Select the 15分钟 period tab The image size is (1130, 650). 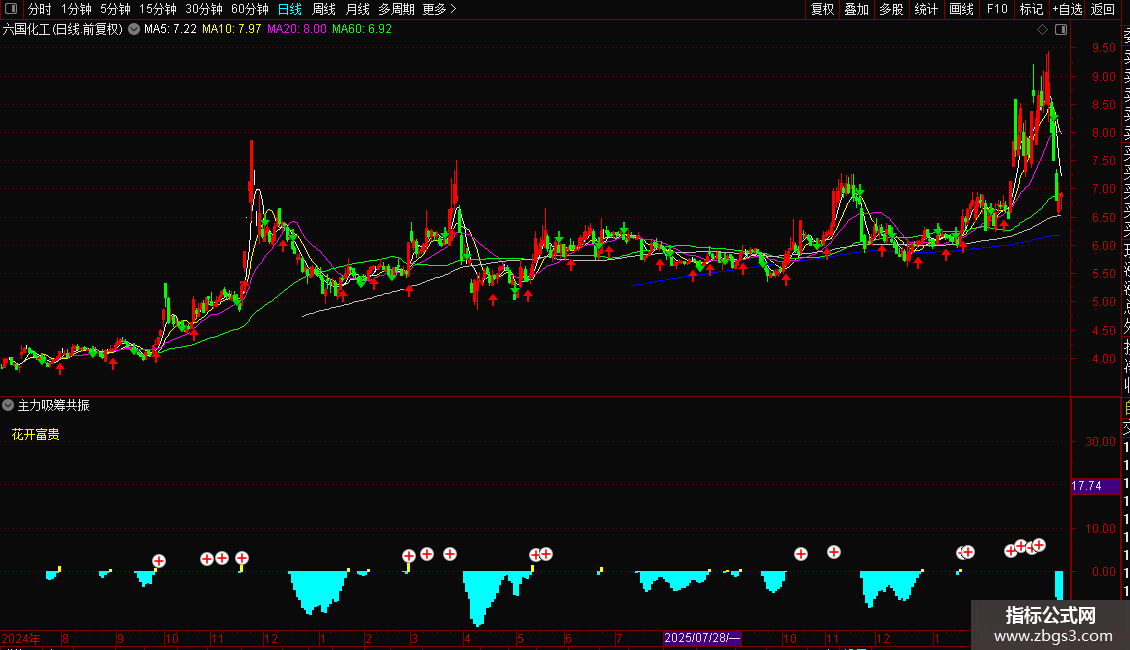tap(158, 9)
